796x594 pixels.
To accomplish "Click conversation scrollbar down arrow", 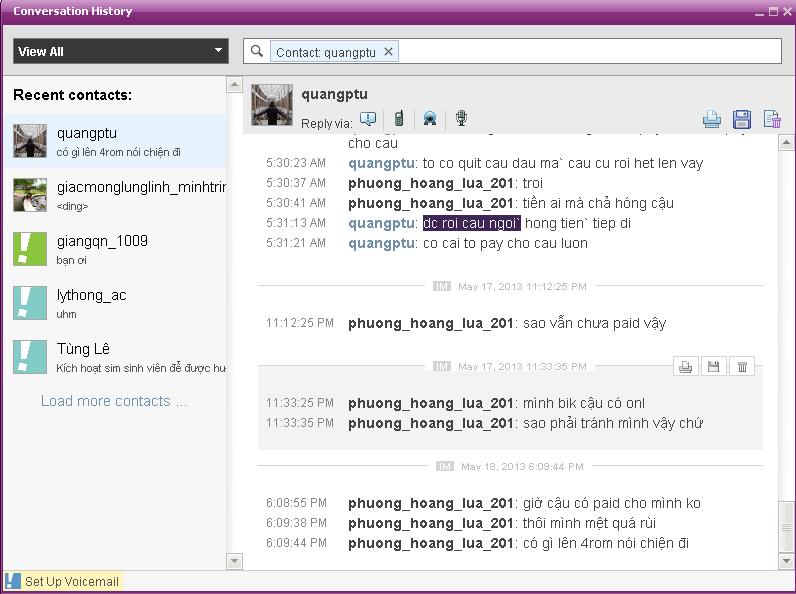I will tap(786, 561).
